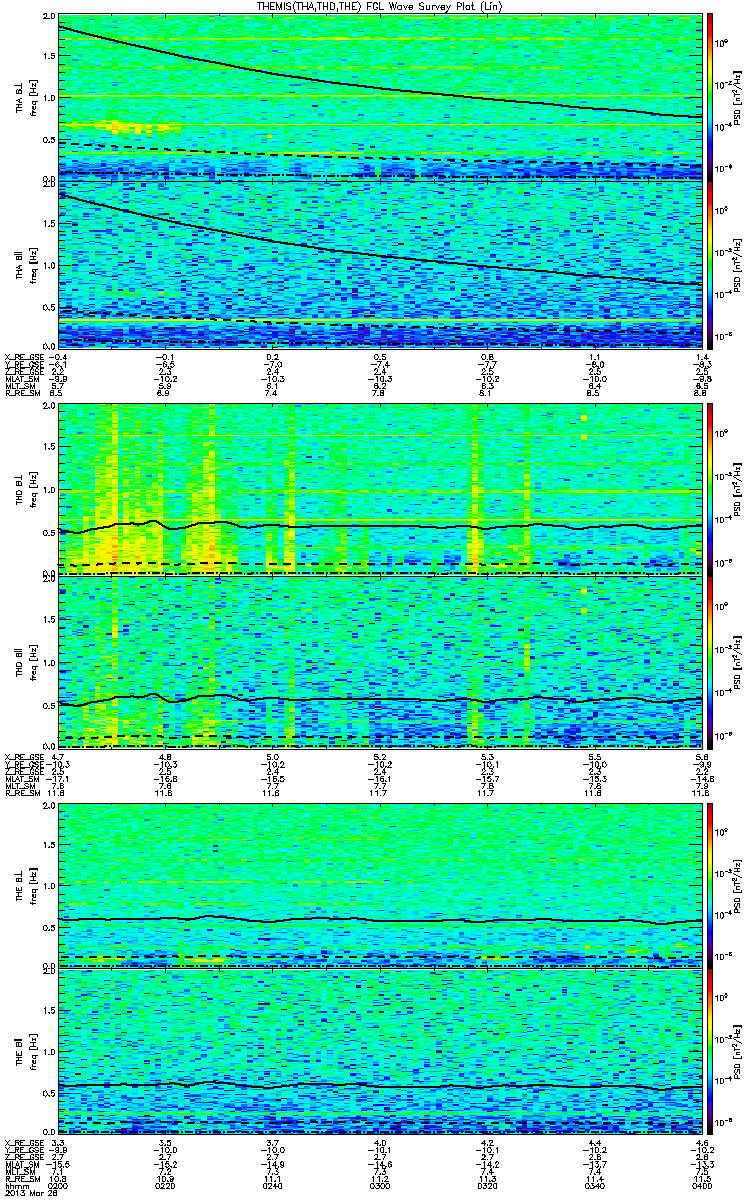Click the THD B-parallel spectrogram panel

[380, 661]
